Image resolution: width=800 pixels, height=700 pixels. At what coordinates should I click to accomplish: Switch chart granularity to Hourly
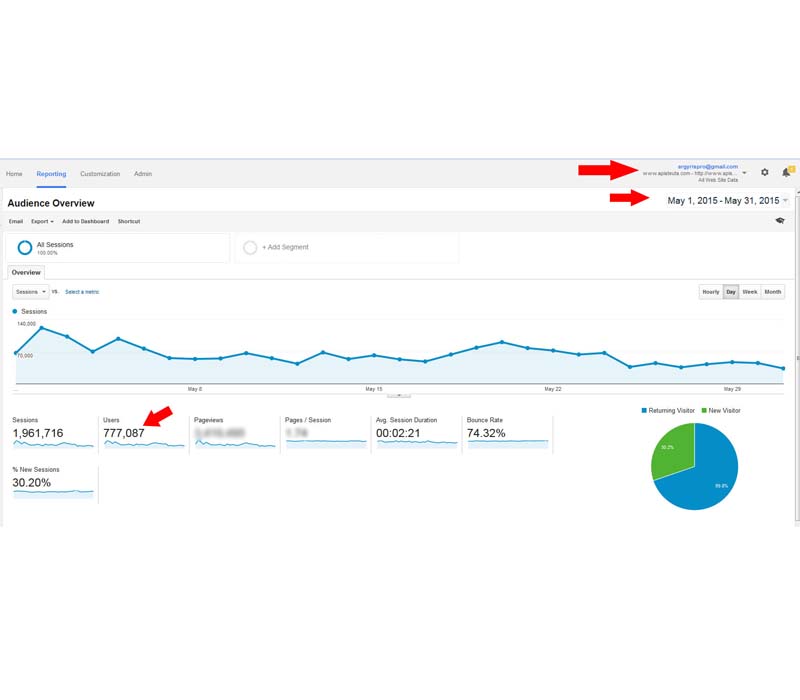point(710,292)
